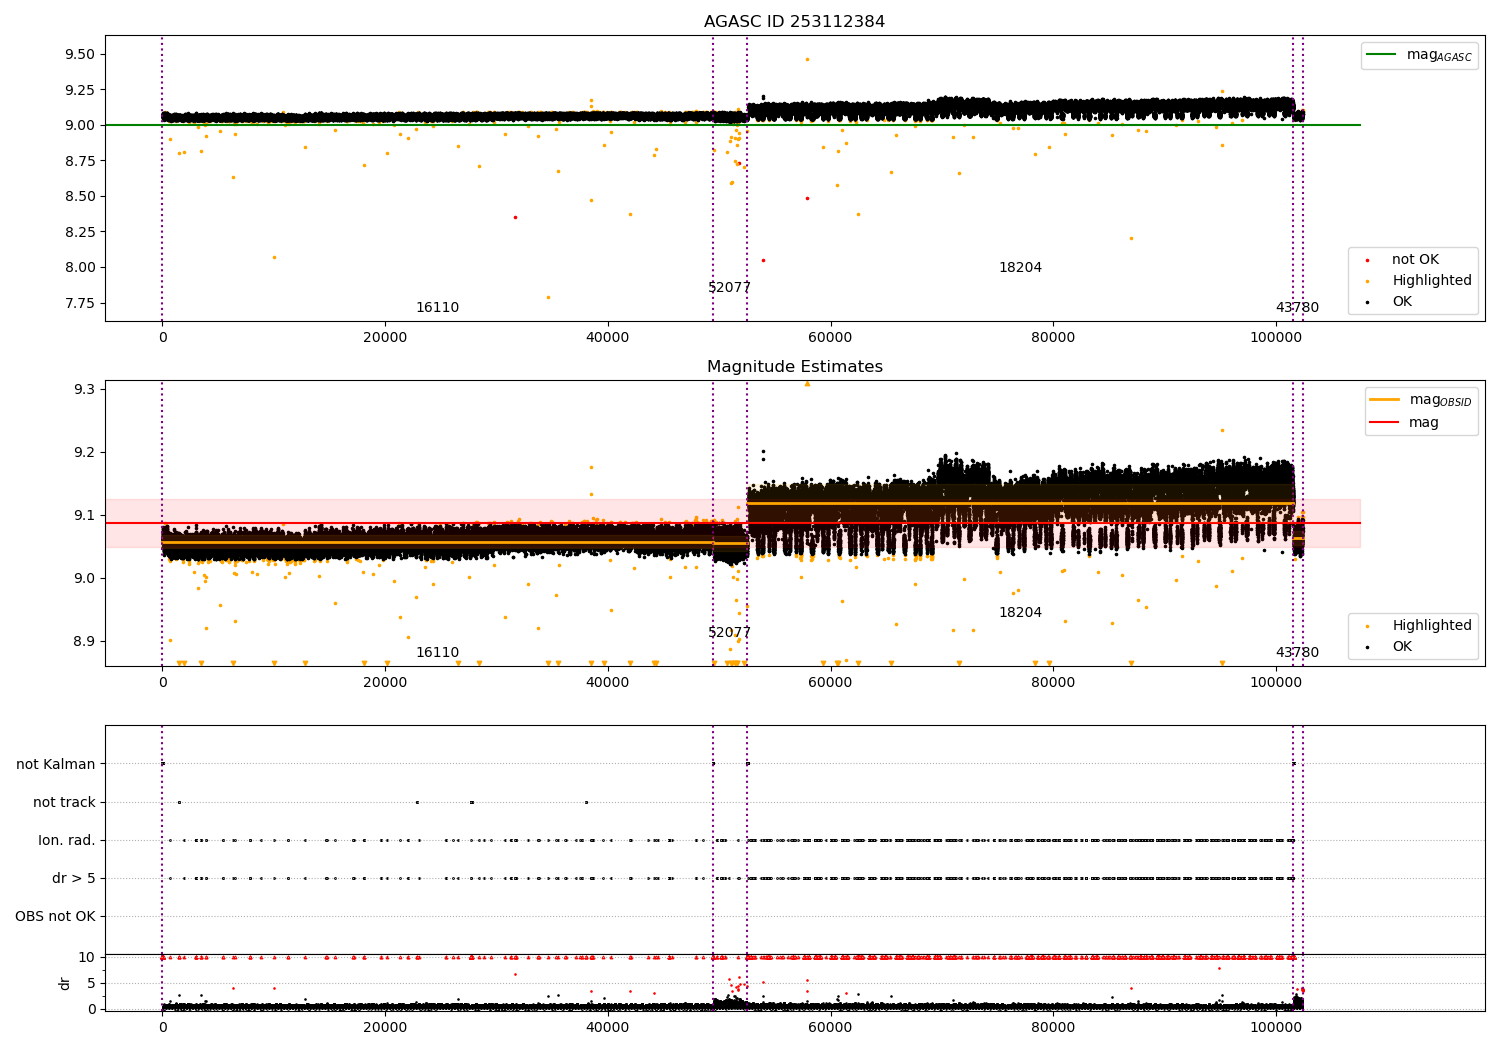Click the 9.1 y-axis tick in Magnitude Estimates
Viewport: 1500px width, 1050px height.
tap(84, 515)
